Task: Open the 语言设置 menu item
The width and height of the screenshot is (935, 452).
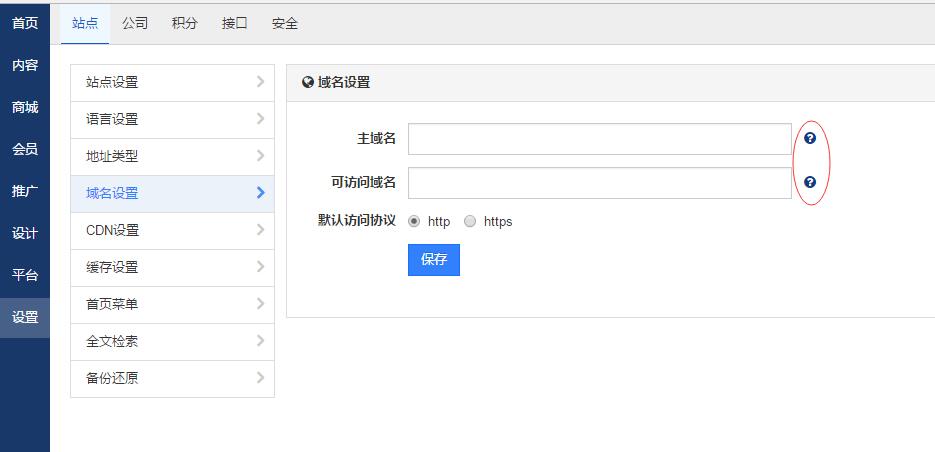Action: 172,119
